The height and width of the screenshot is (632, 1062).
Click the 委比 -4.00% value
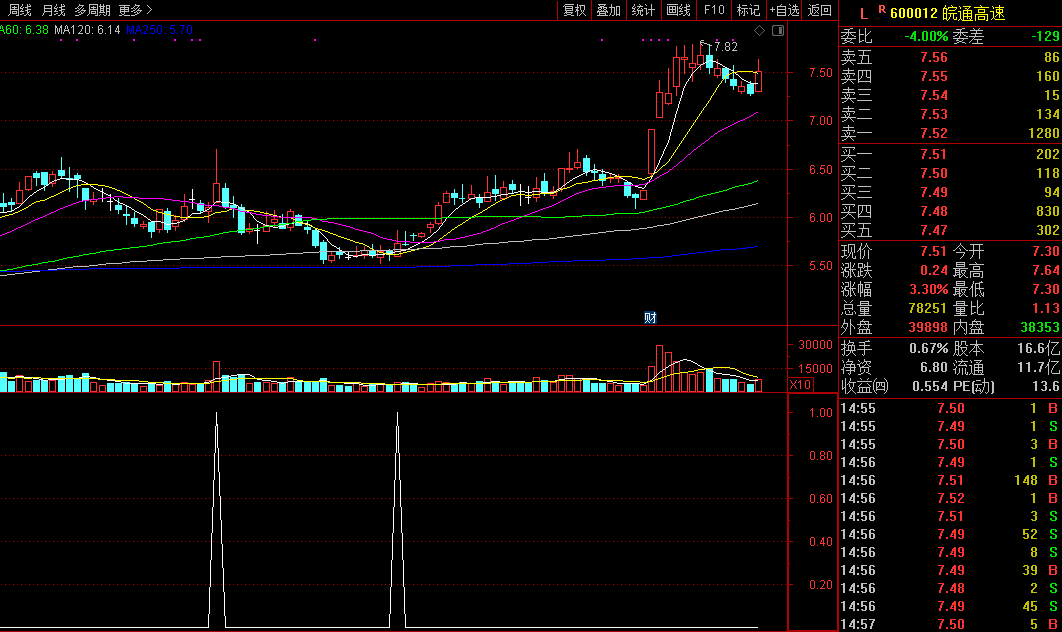[x=926, y=37]
